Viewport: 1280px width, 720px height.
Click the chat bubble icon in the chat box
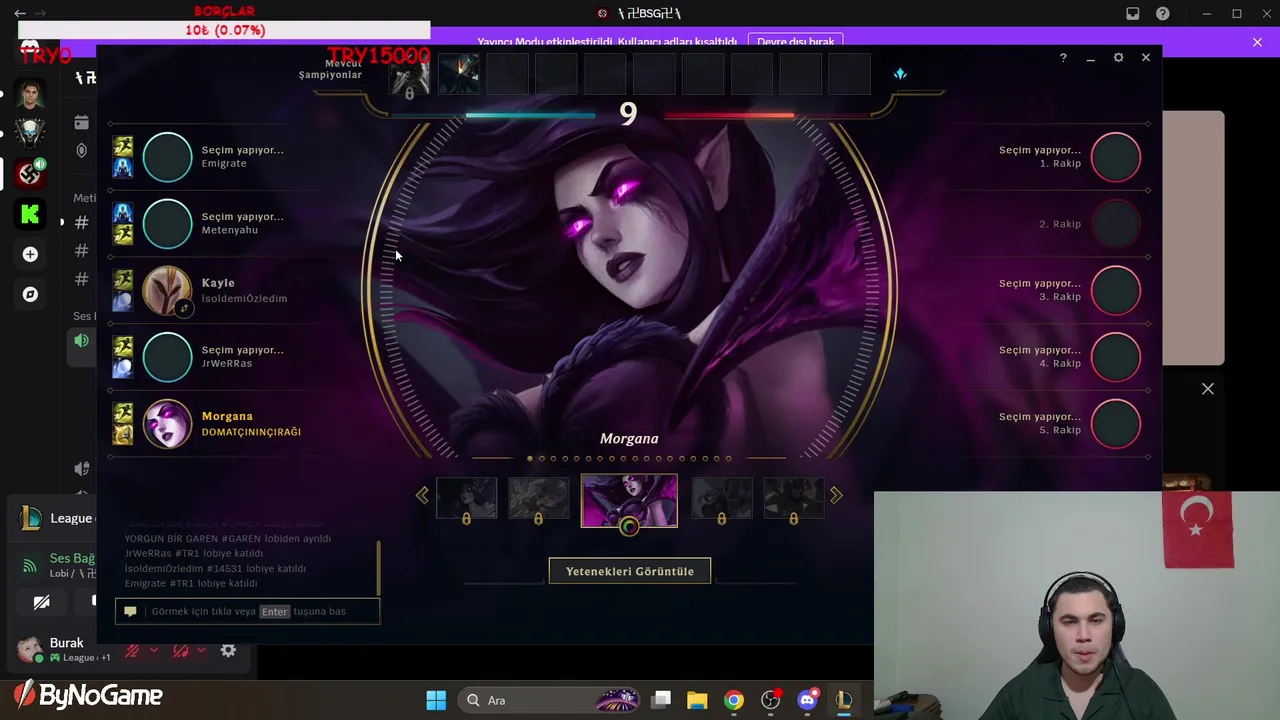tap(130, 611)
